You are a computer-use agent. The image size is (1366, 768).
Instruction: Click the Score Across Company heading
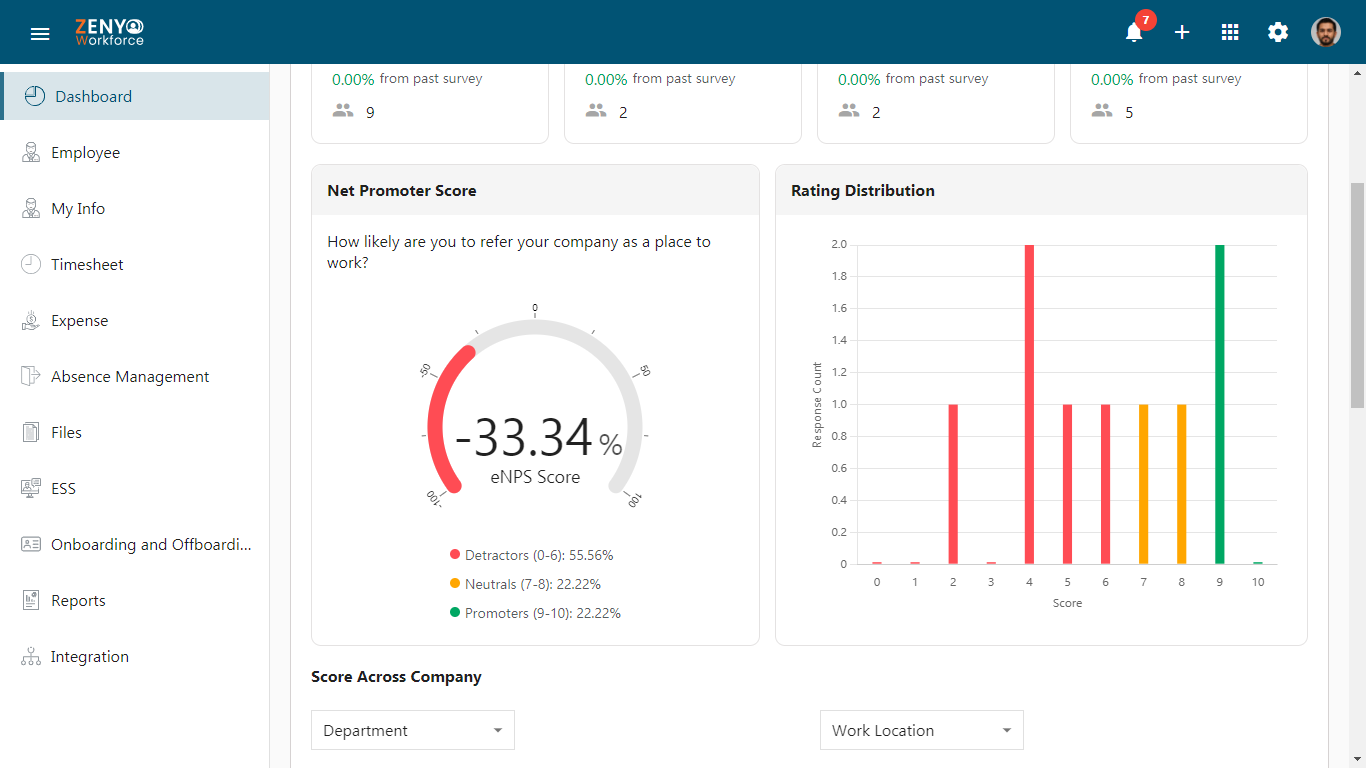[396, 677]
